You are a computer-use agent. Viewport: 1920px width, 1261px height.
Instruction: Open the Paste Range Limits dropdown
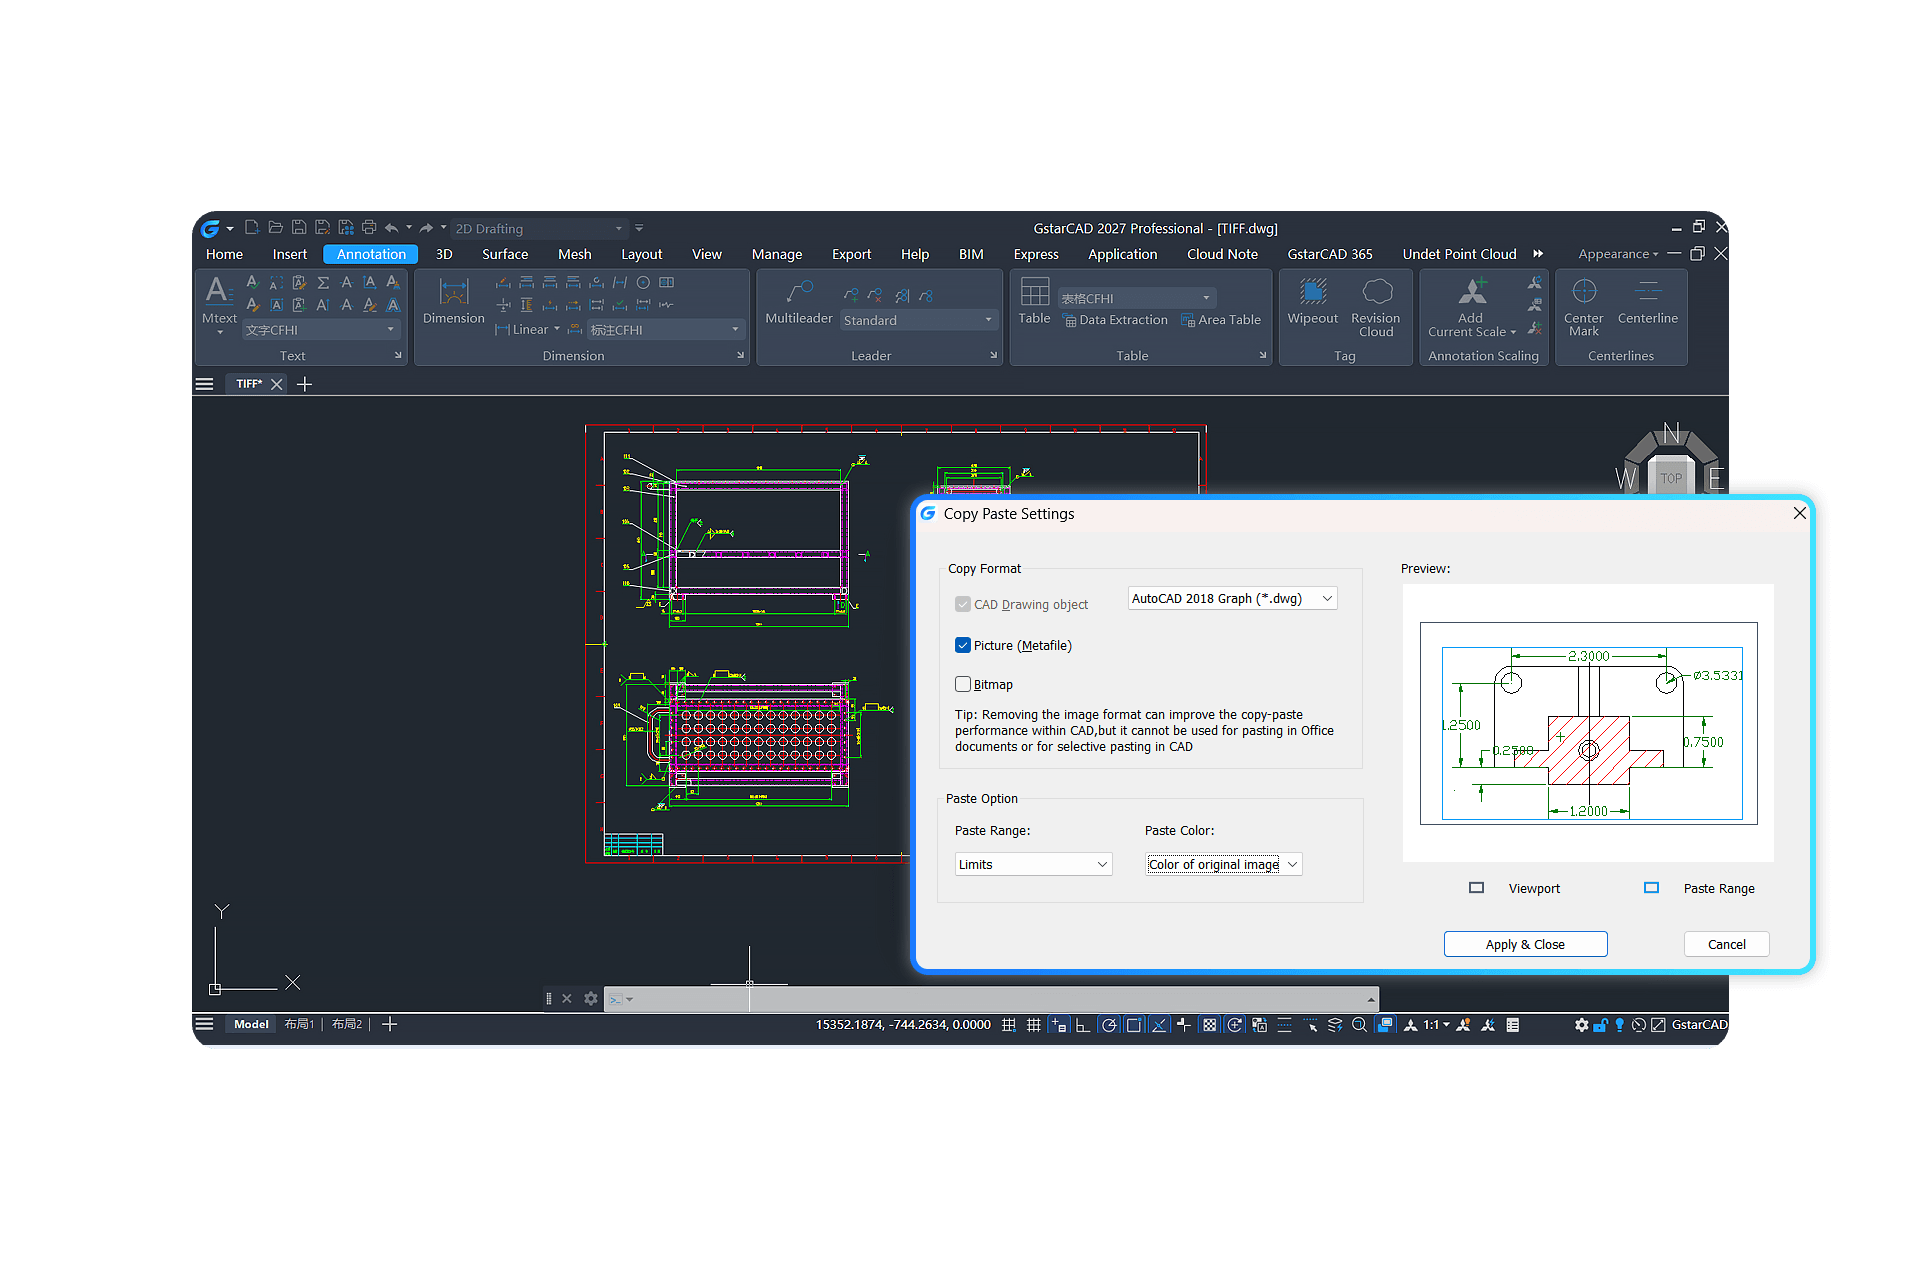click(x=1034, y=864)
